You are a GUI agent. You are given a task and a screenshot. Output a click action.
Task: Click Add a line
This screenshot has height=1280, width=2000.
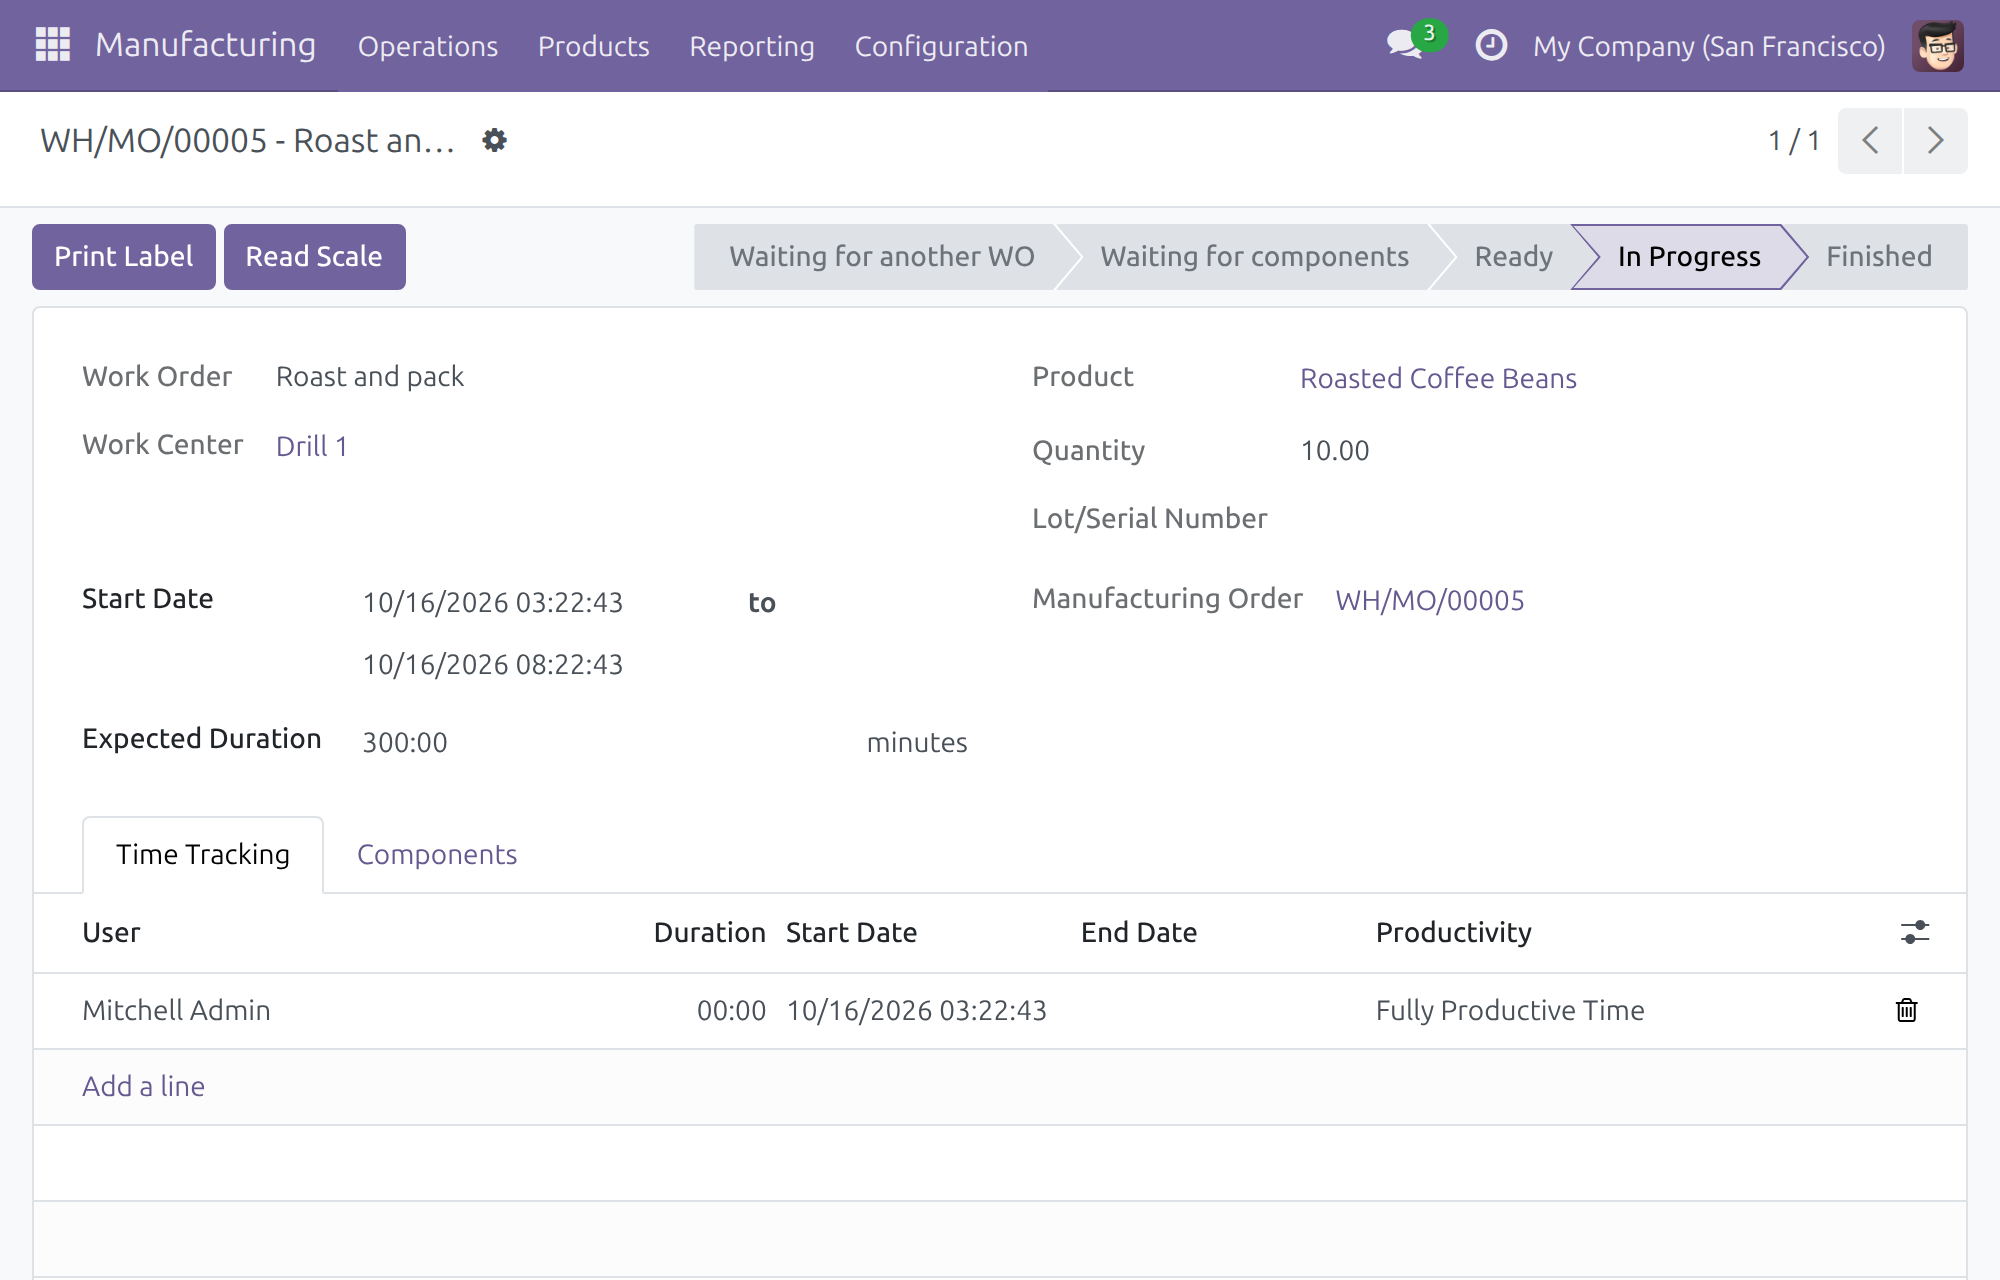tap(143, 1086)
